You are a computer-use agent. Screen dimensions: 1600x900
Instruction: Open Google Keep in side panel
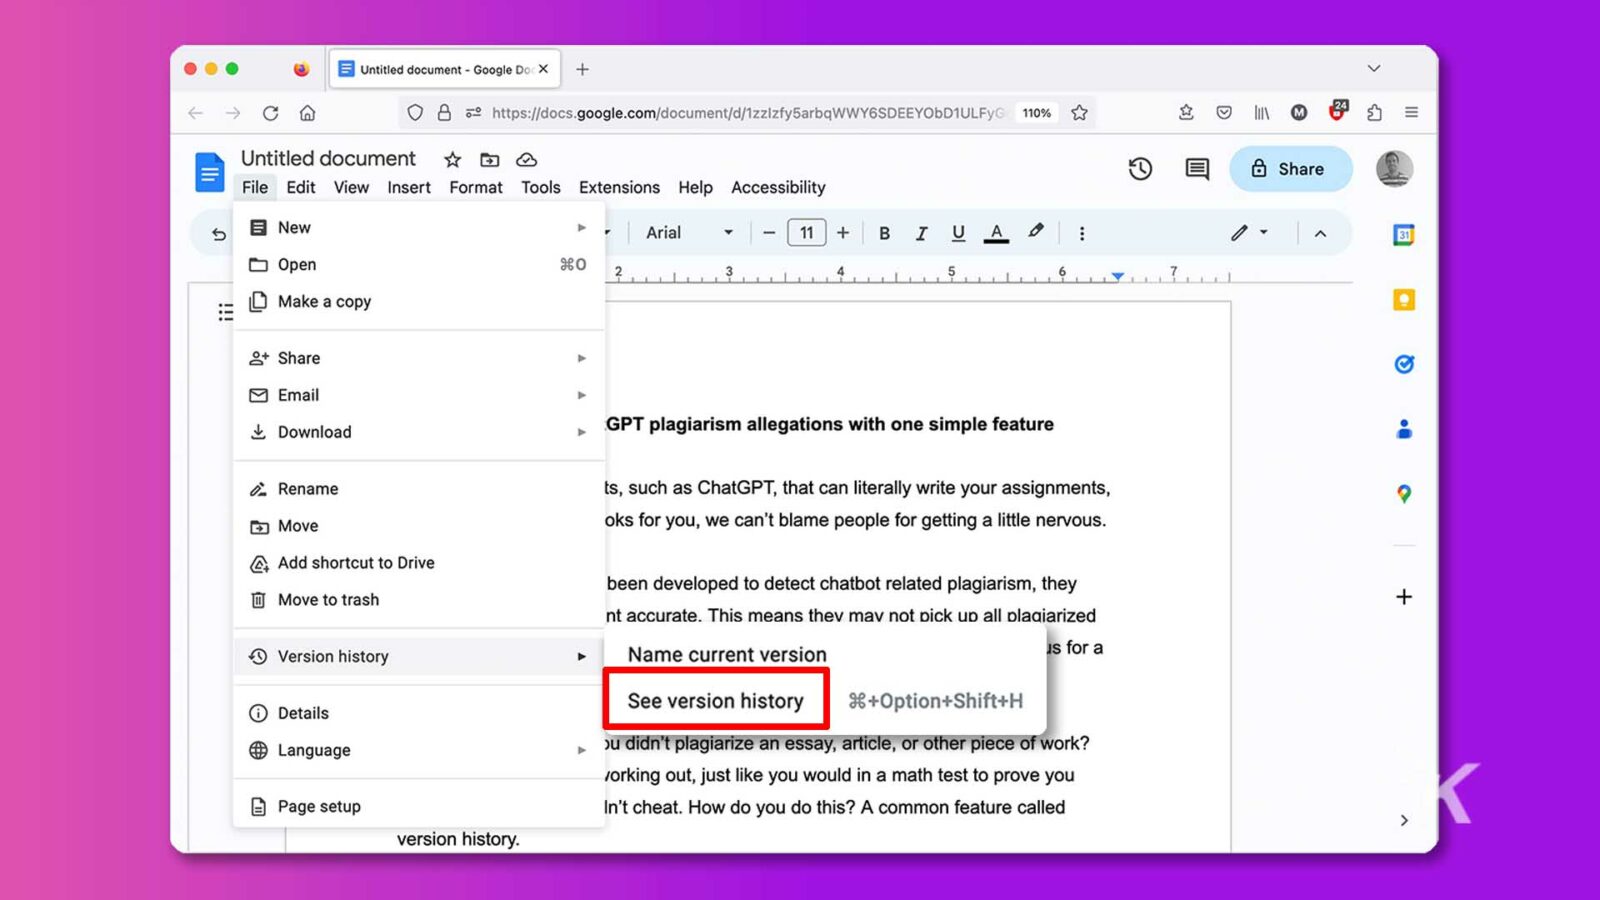click(x=1404, y=300)
